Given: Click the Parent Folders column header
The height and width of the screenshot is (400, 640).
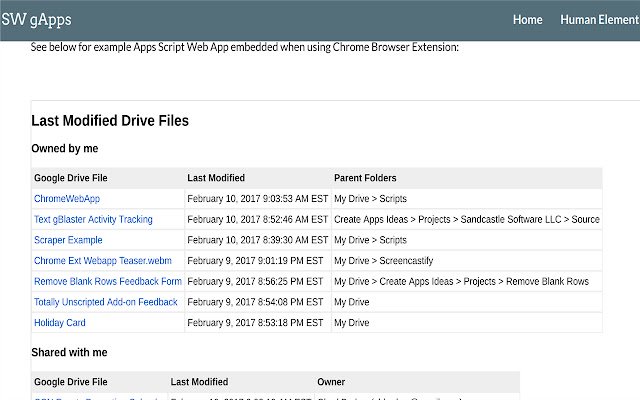Looking at the screenshot, I should tap(365, 178).
